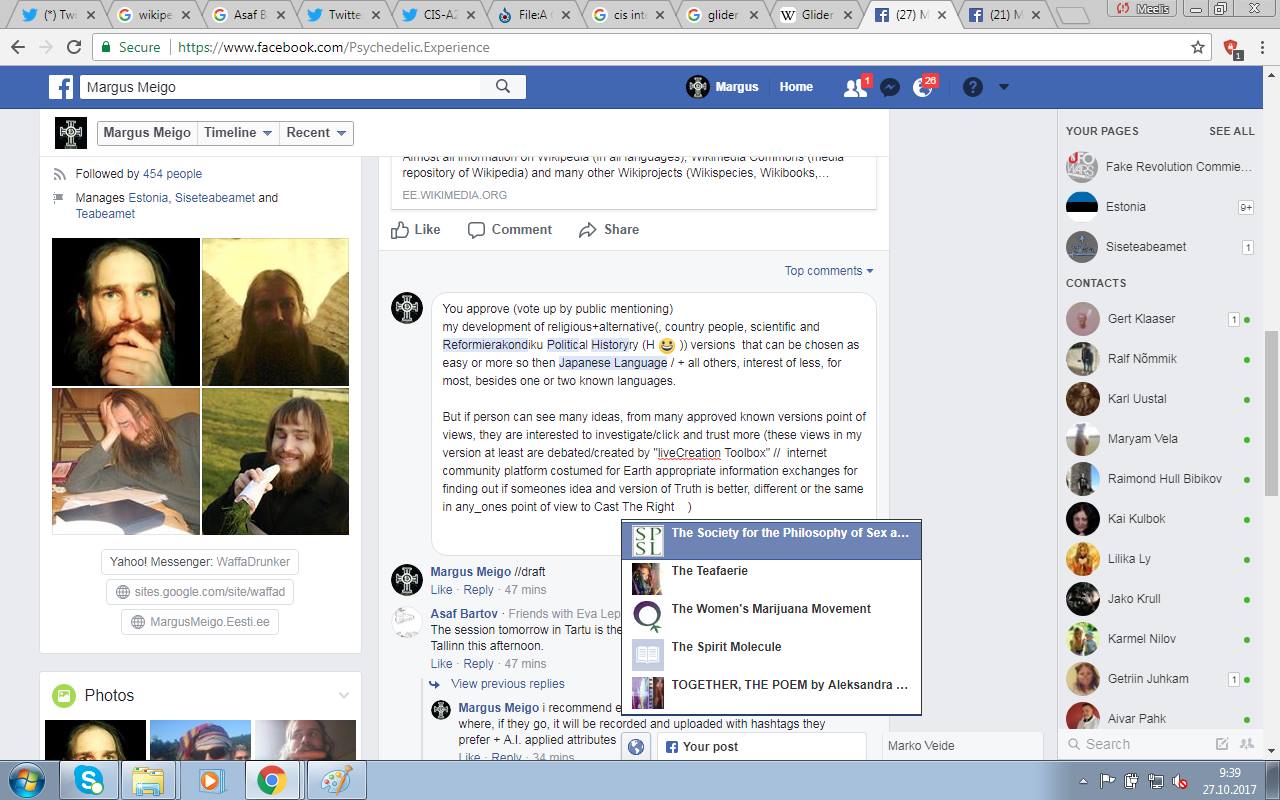Click the Facebook search magnifier icon
The image size is (1280, 800).
503,87
